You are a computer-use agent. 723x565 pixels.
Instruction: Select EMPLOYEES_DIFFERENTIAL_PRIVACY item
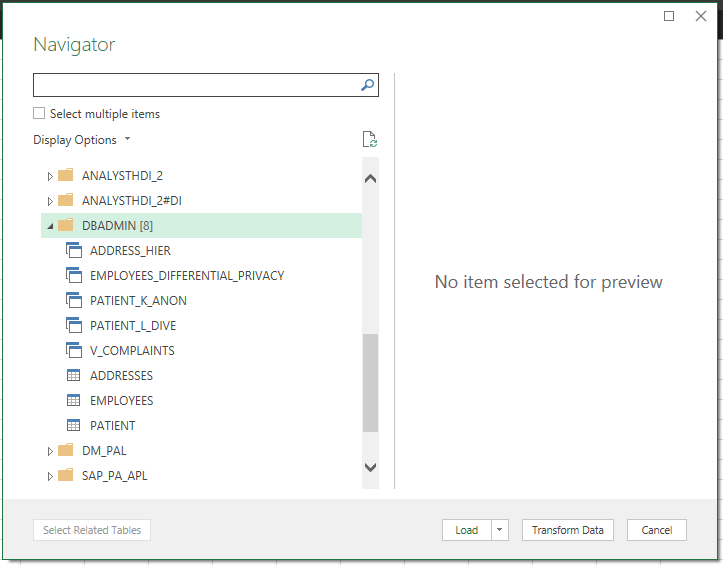(x=187, y=275)
